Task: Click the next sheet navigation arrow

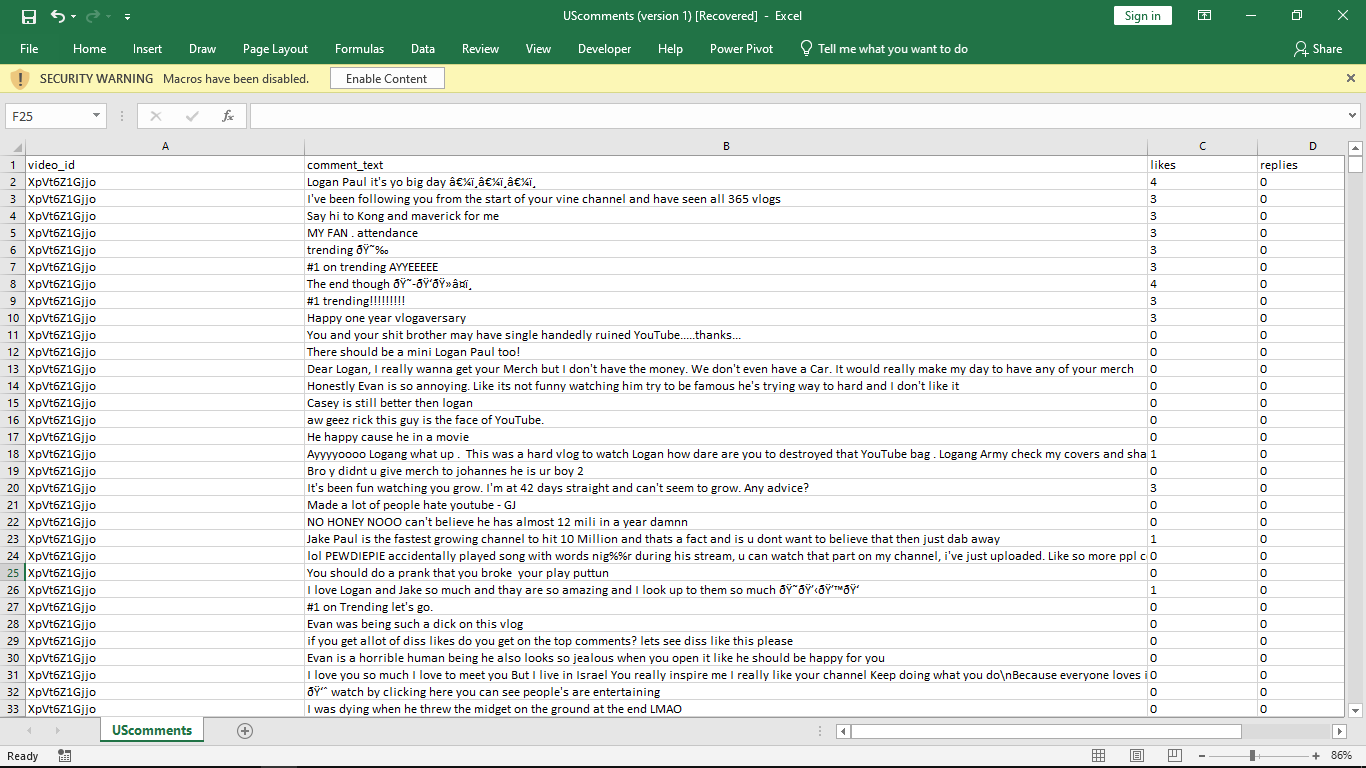Action: [x=57, y=731]
